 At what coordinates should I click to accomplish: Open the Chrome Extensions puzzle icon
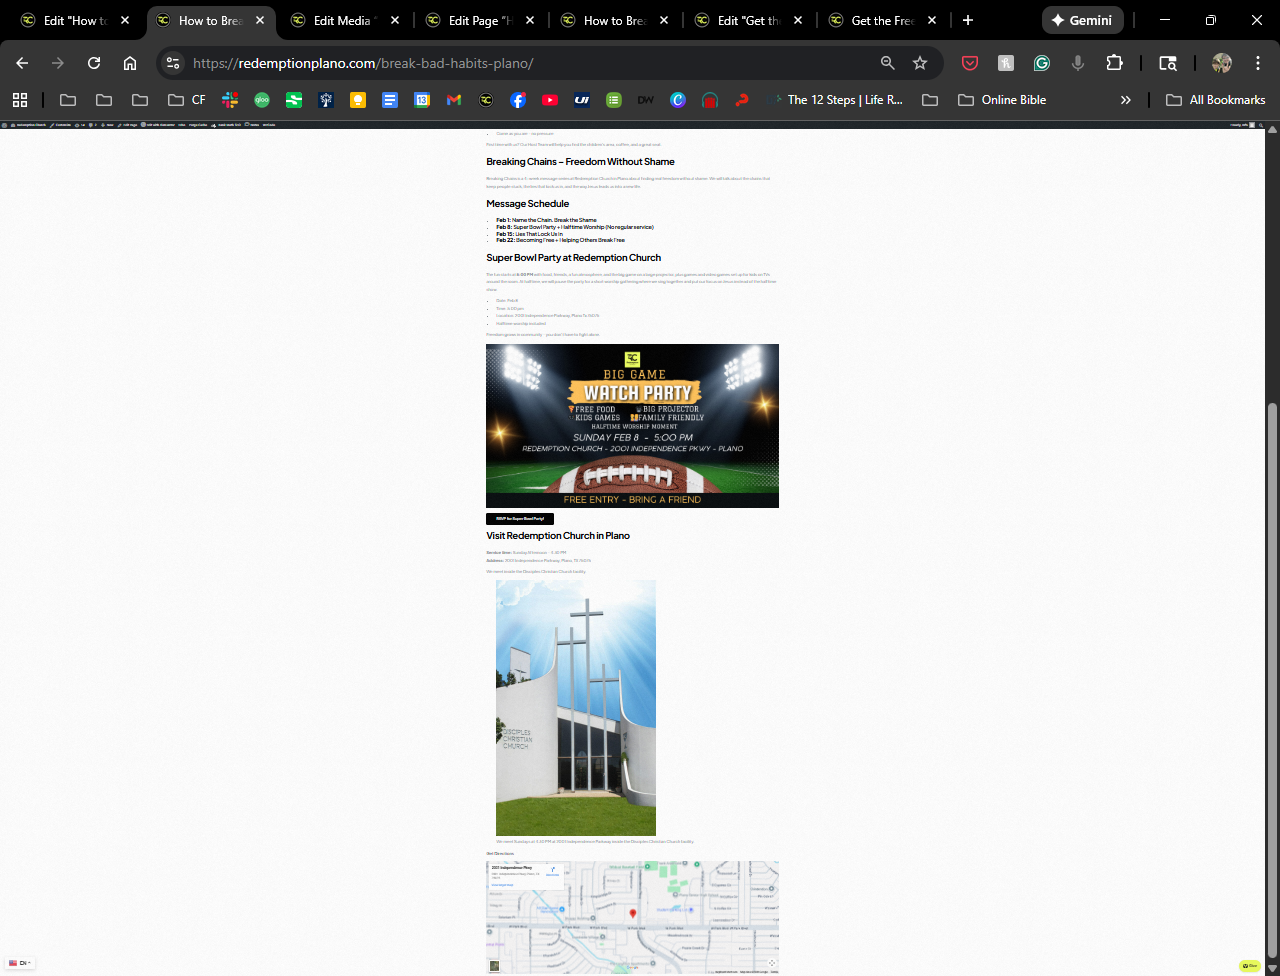[x=1114, y=63]
